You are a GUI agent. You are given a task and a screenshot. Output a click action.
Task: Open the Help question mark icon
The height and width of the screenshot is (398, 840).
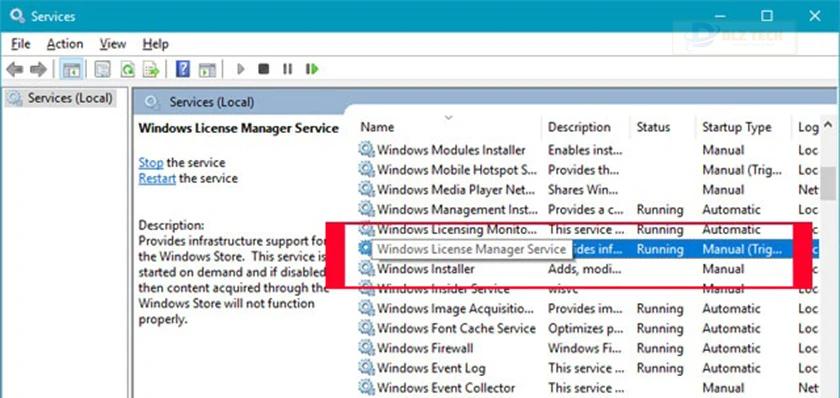pyautogui.click(x=183, y=69)
